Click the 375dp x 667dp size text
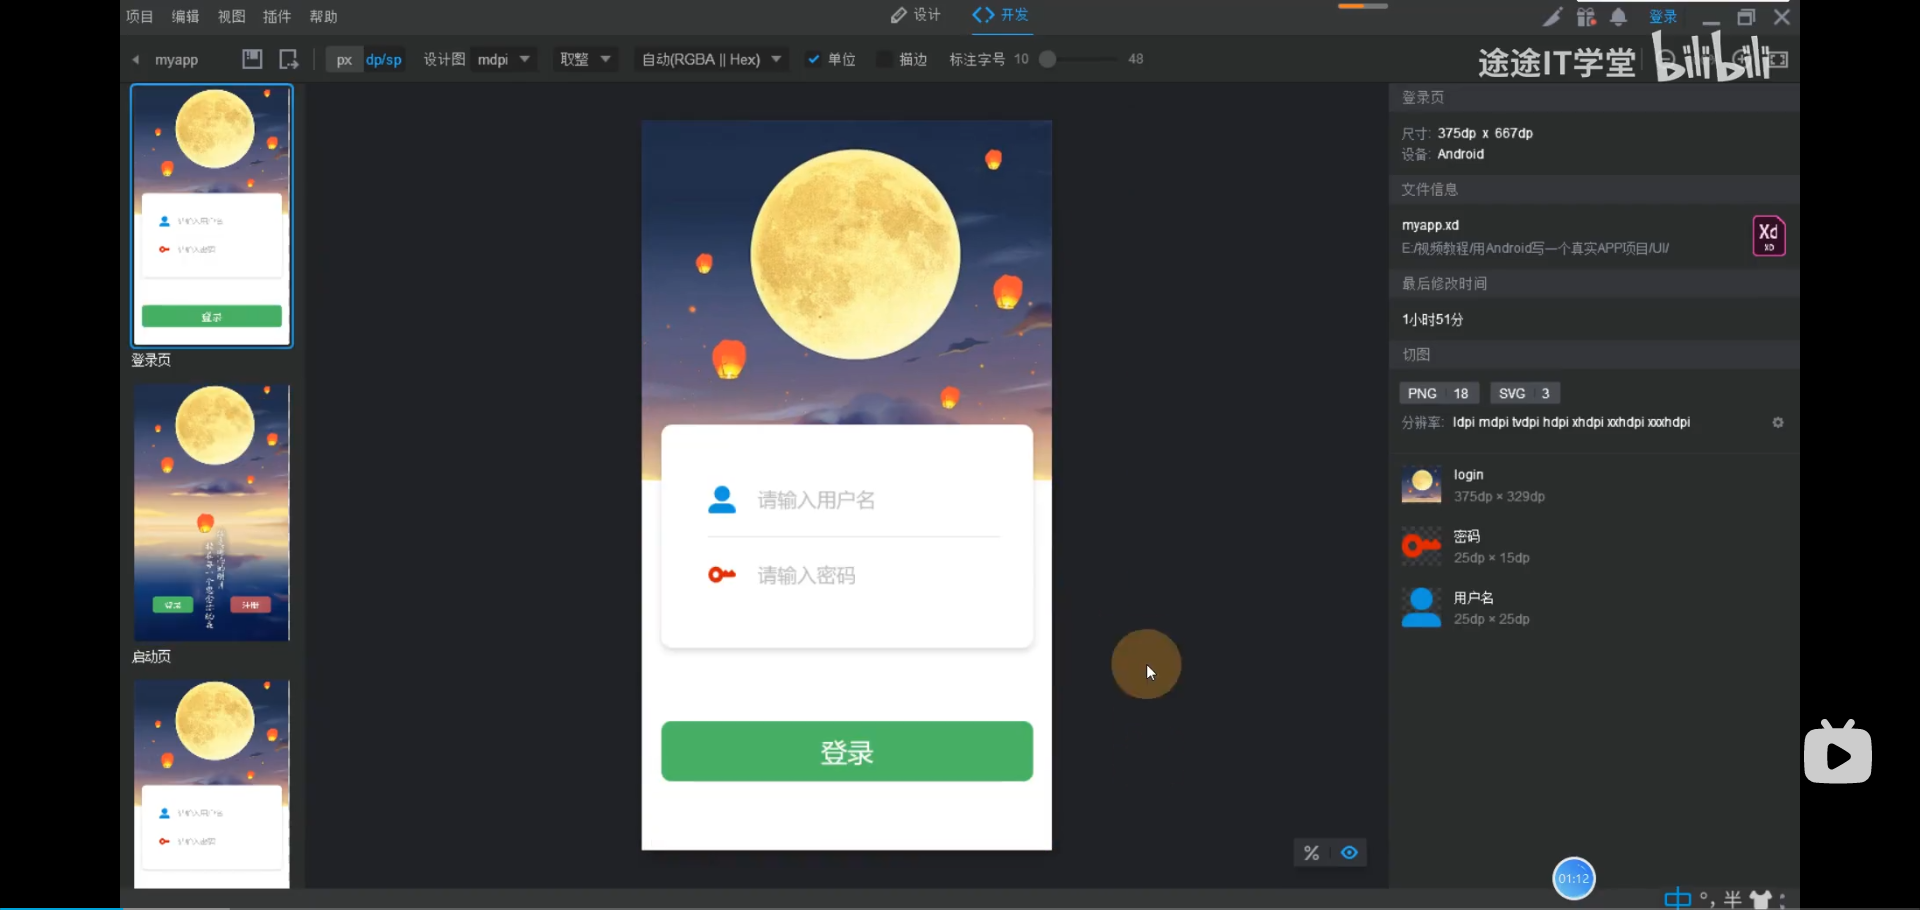This screenshot has height=910, width=1920. click(x=1485, y=133)
